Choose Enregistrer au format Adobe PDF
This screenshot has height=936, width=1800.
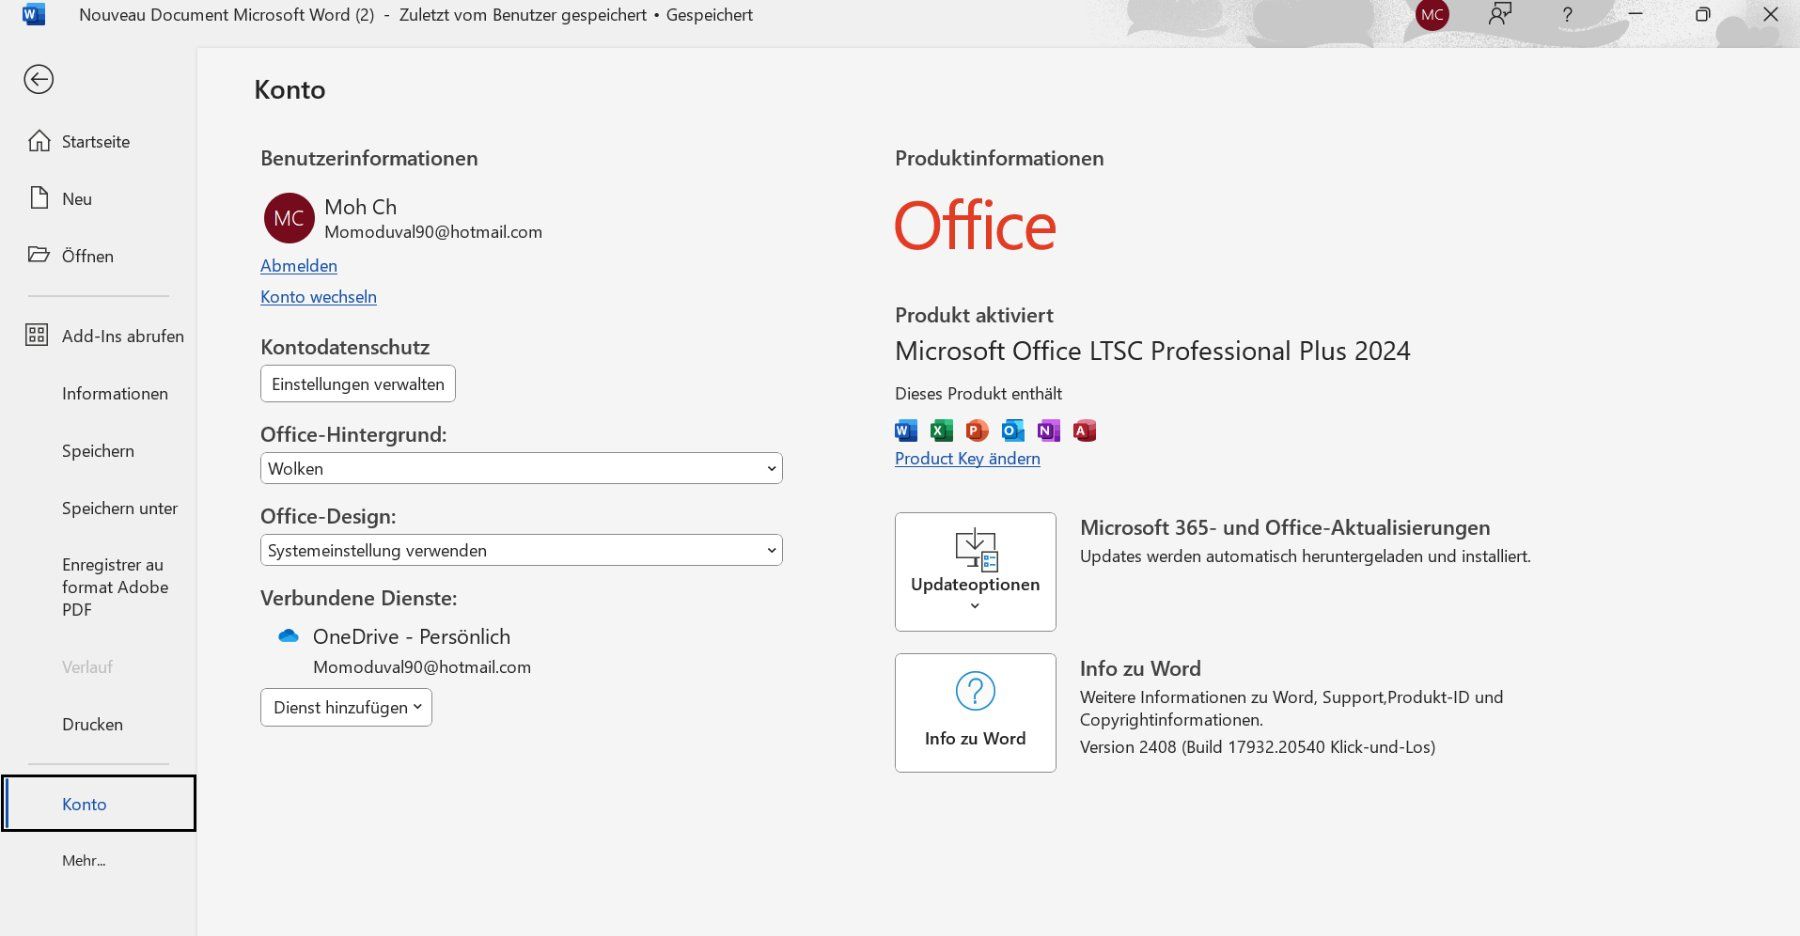click(115, 587)
